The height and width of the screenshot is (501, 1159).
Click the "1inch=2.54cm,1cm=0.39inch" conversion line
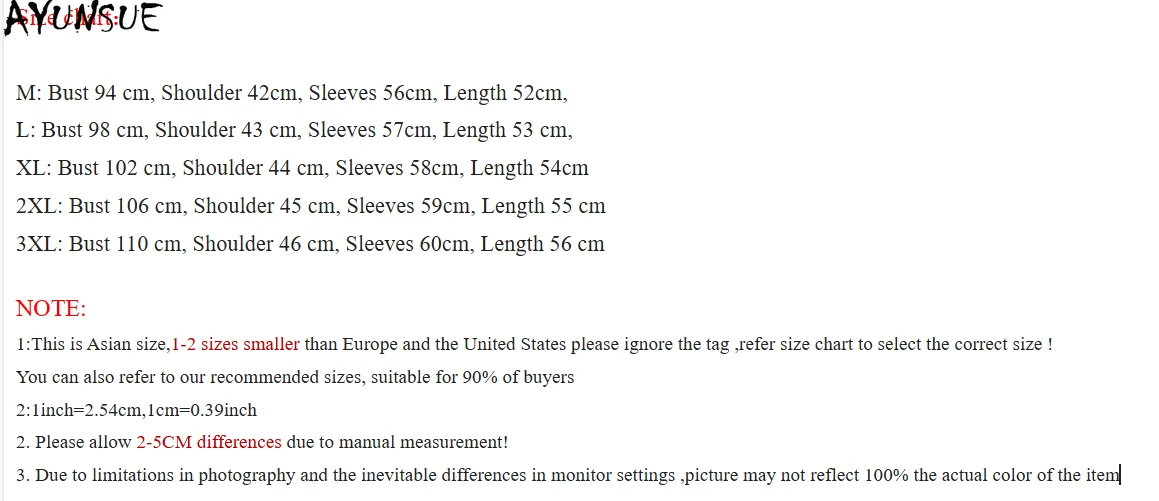click(x=136, y=410)
